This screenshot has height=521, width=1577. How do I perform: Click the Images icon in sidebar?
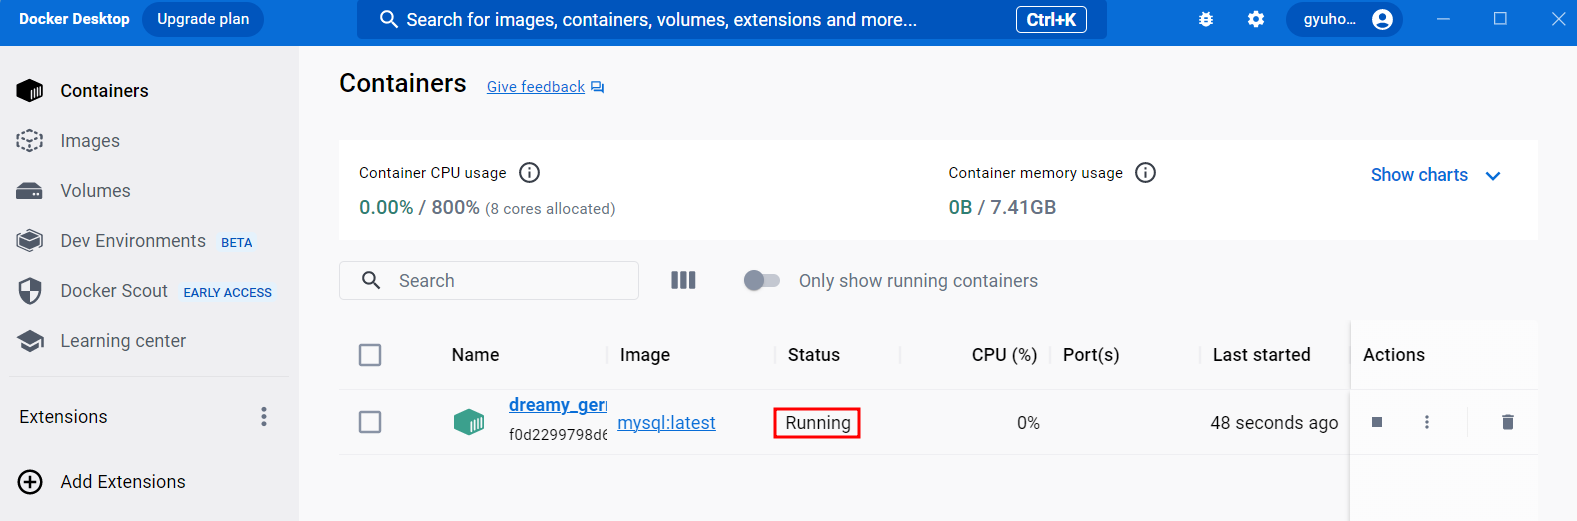pos(30,141)
